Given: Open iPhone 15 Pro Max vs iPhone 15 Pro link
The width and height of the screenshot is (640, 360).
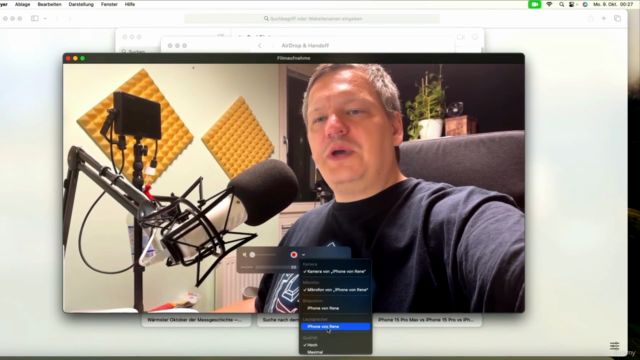Looking at the screenshot, I should tap(426, 320).
